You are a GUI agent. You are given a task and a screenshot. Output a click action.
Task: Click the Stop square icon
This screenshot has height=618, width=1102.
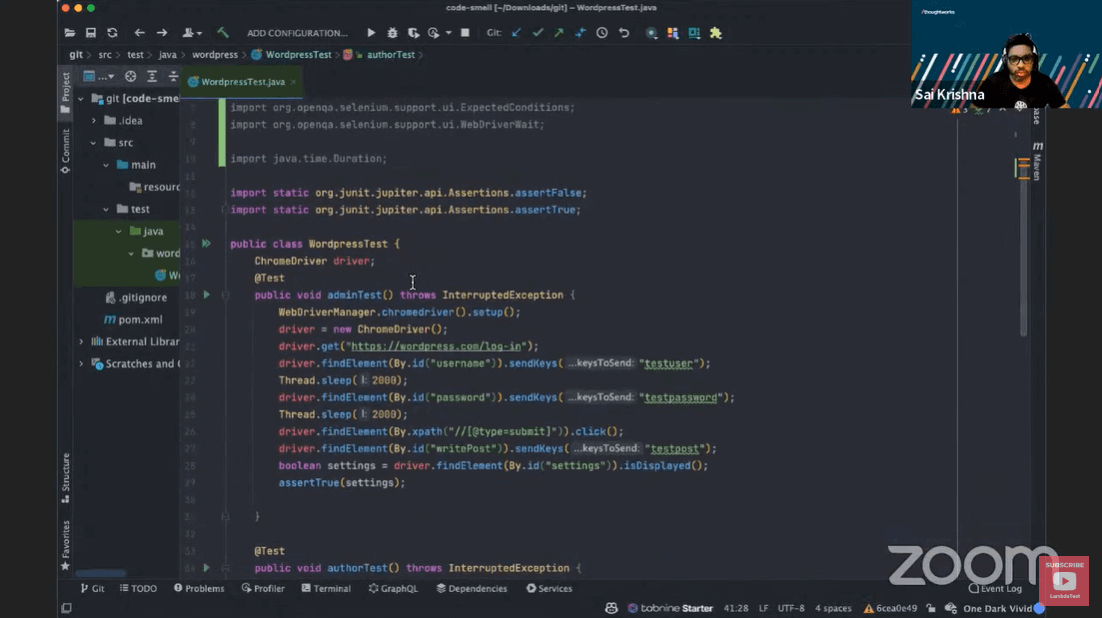click(464, 33)
